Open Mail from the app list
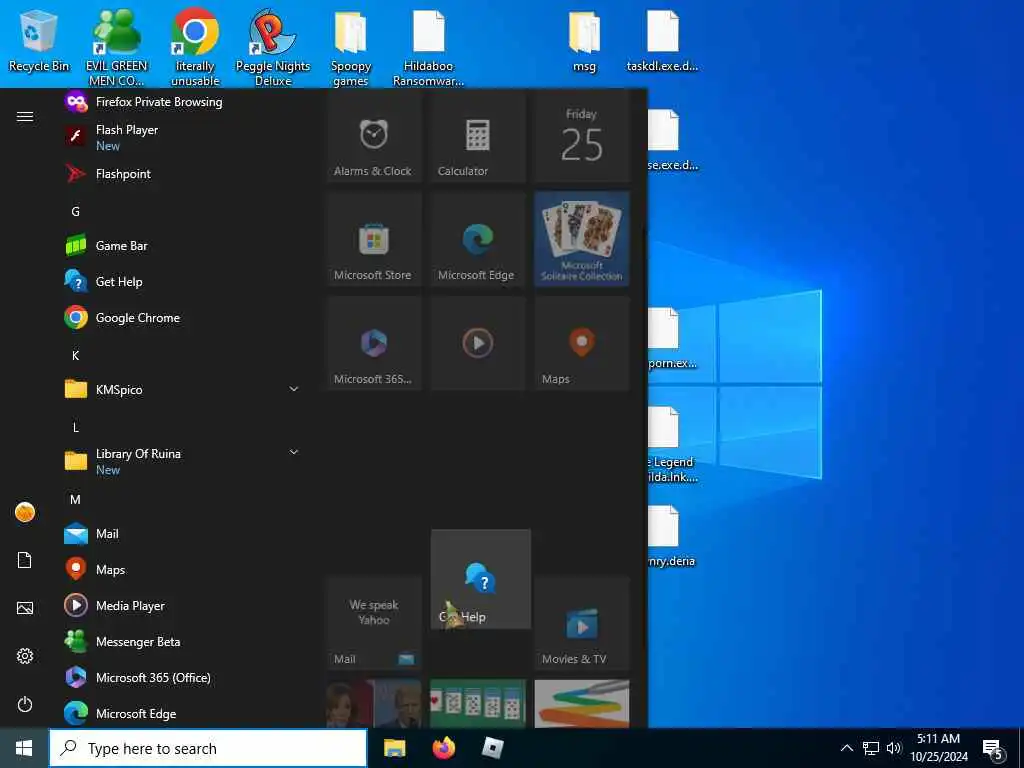 (x=181, y=534)
